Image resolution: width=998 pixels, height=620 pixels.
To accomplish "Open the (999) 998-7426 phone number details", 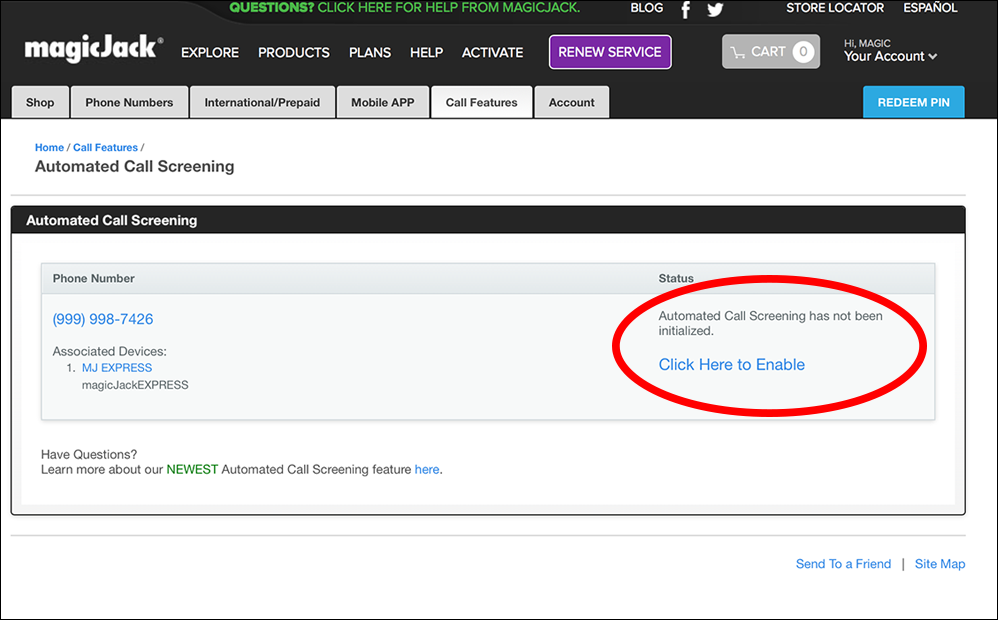I will (103, 318).
